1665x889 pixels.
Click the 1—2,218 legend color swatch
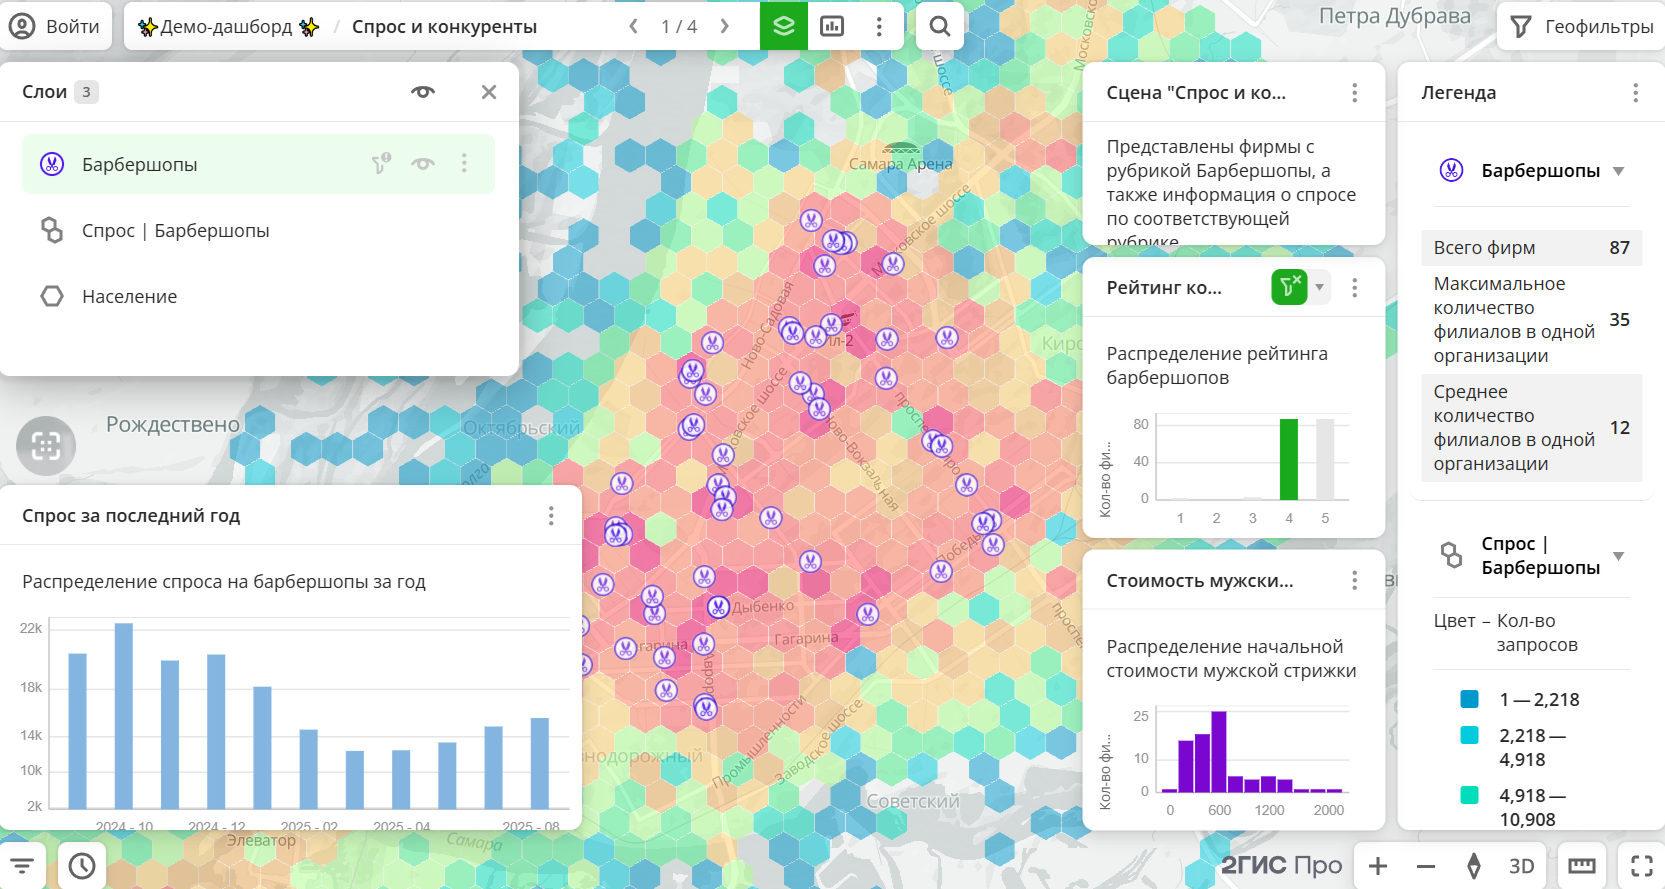coord(1469,699)
